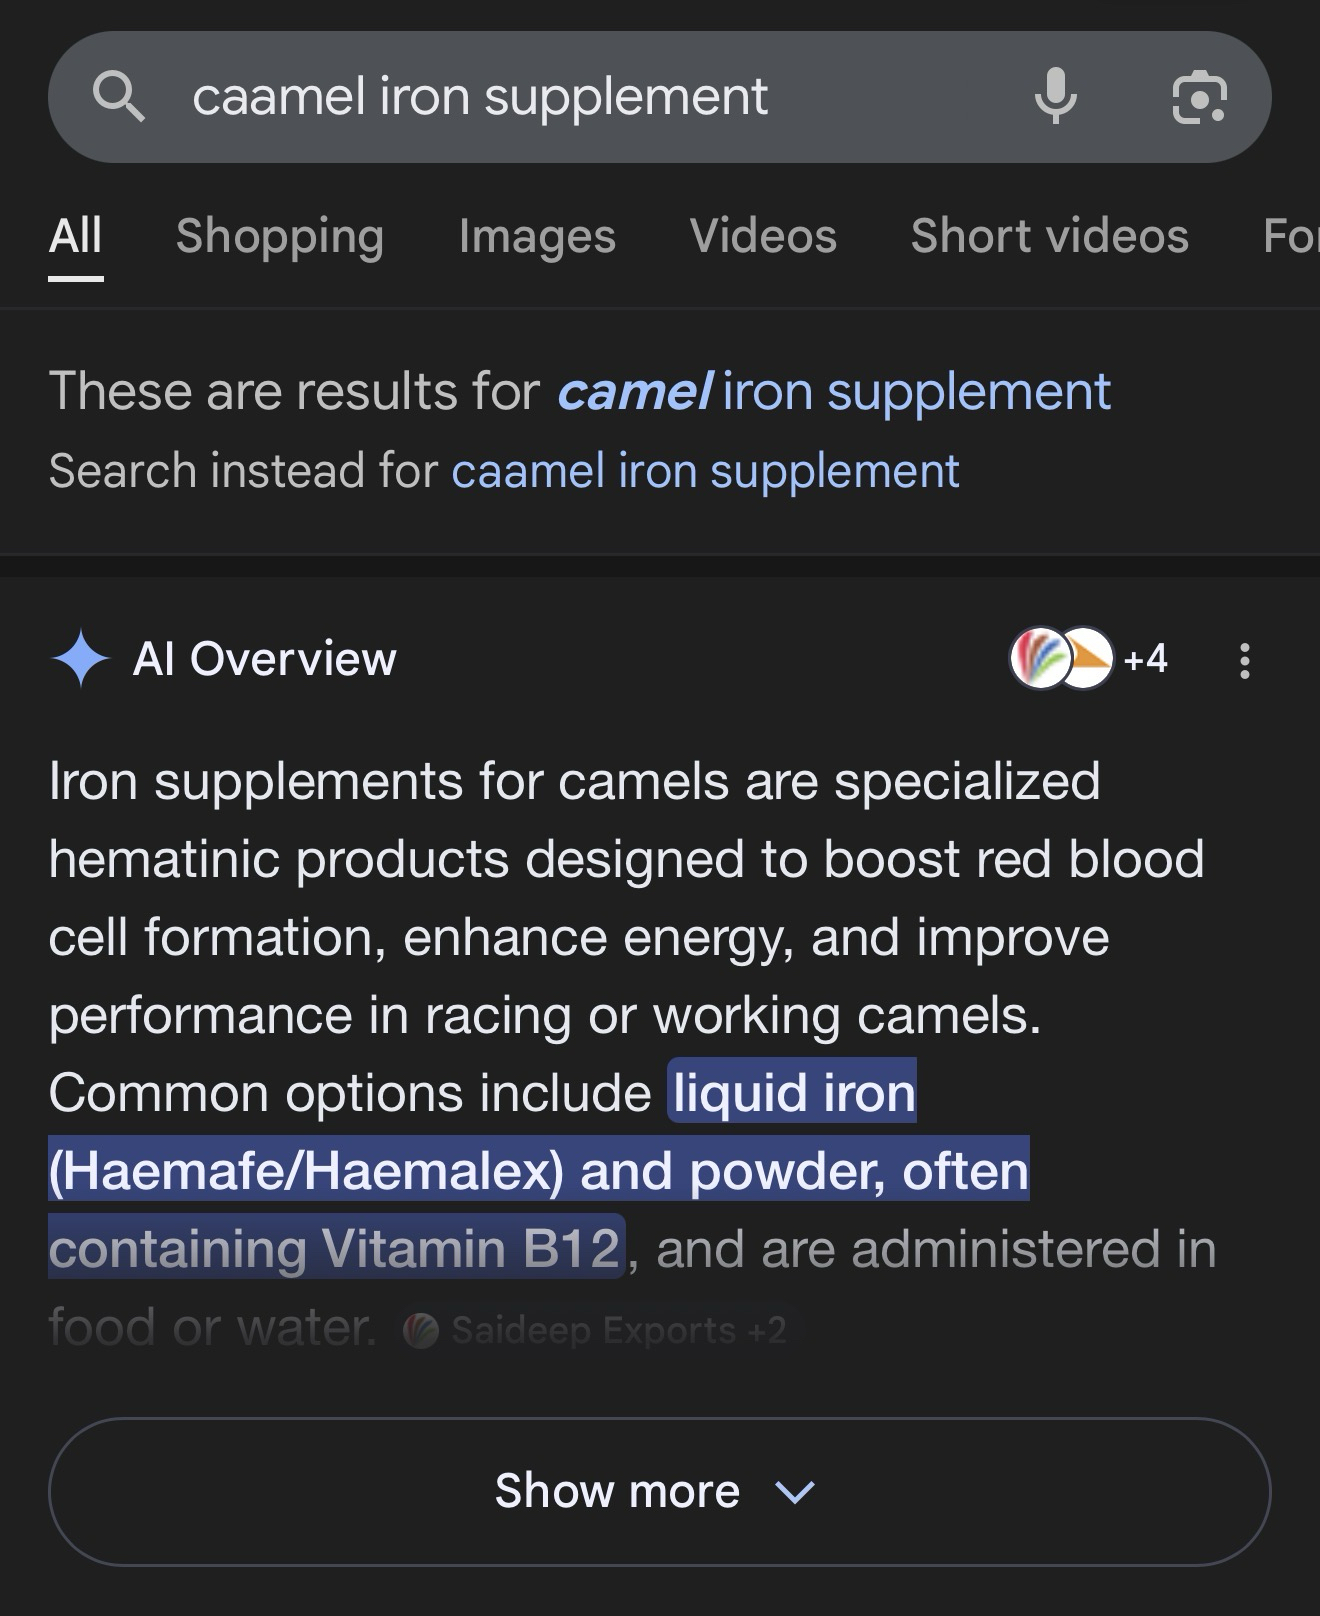Screen dimensions: 1320x1616
Task: Click the corrected 'camel iron supplement' link
Action: tap(834, 391)
